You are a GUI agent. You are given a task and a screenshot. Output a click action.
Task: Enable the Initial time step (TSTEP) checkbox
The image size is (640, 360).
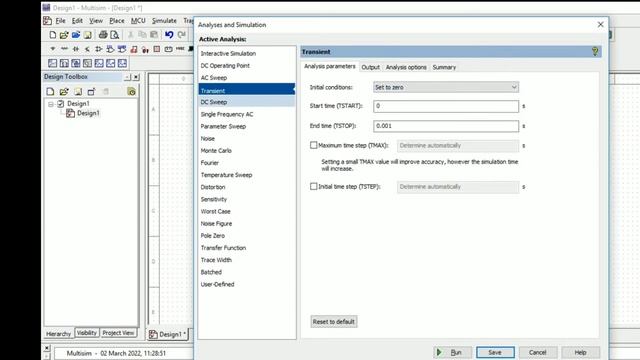pos(313,186)
